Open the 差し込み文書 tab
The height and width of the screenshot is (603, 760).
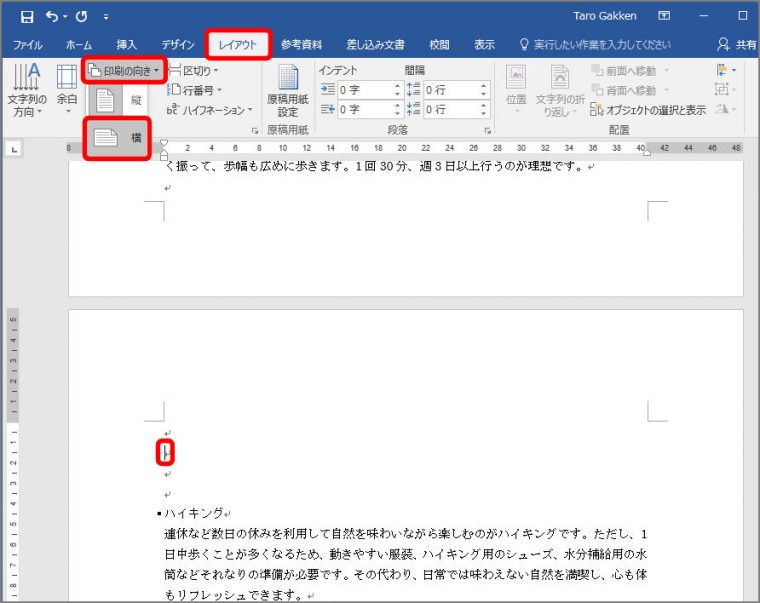tap(376, 45)
